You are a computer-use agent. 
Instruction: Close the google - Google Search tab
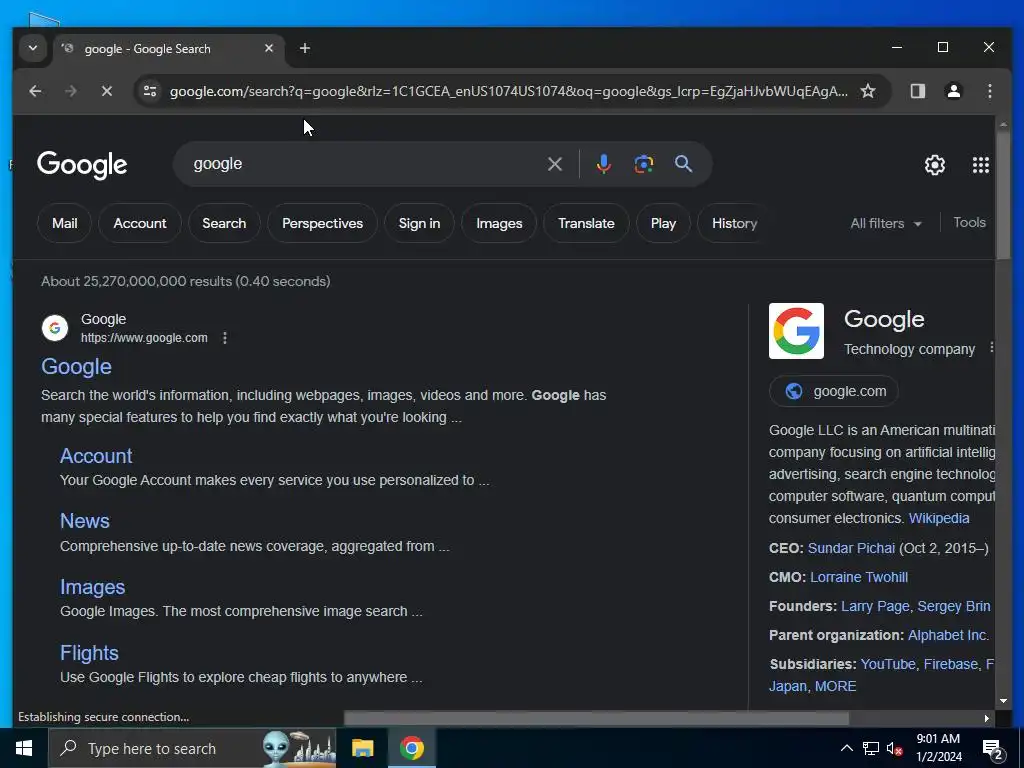click(x=268, y=48)
